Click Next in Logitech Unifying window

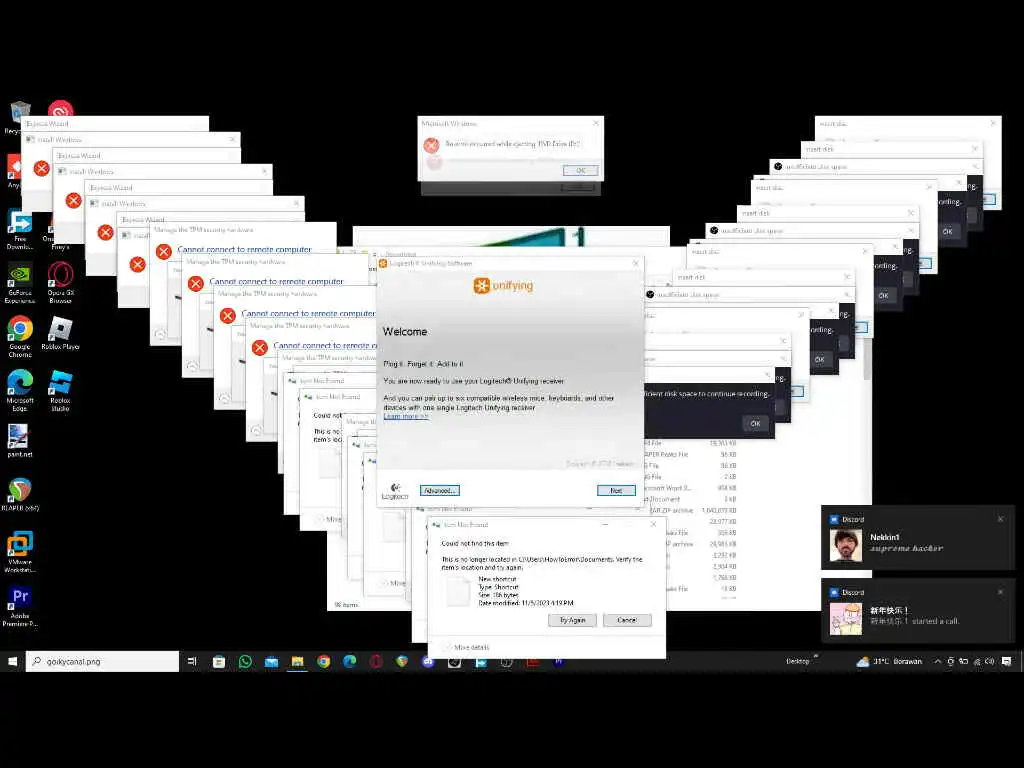[616, 490]
